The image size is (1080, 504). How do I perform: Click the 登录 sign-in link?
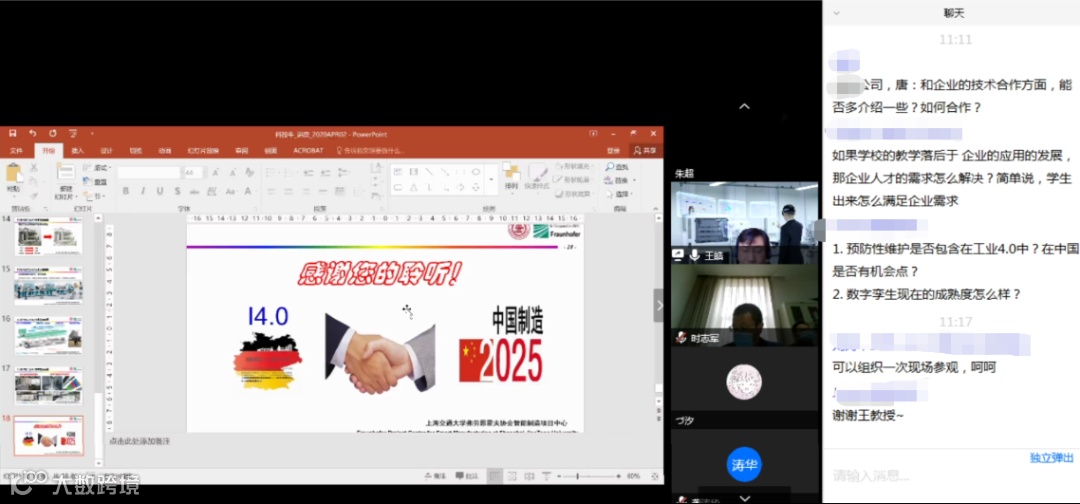coord(613,150)
